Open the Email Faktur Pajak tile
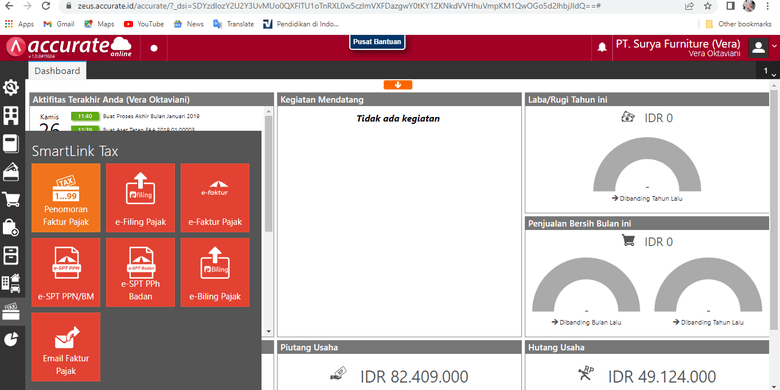 (x=66, y=347)
